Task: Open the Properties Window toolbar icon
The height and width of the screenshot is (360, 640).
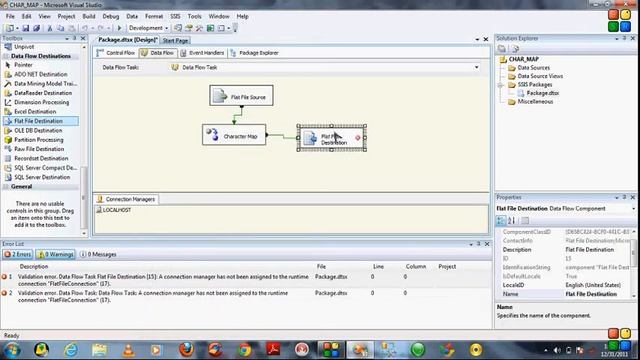Action: (189, 28)
